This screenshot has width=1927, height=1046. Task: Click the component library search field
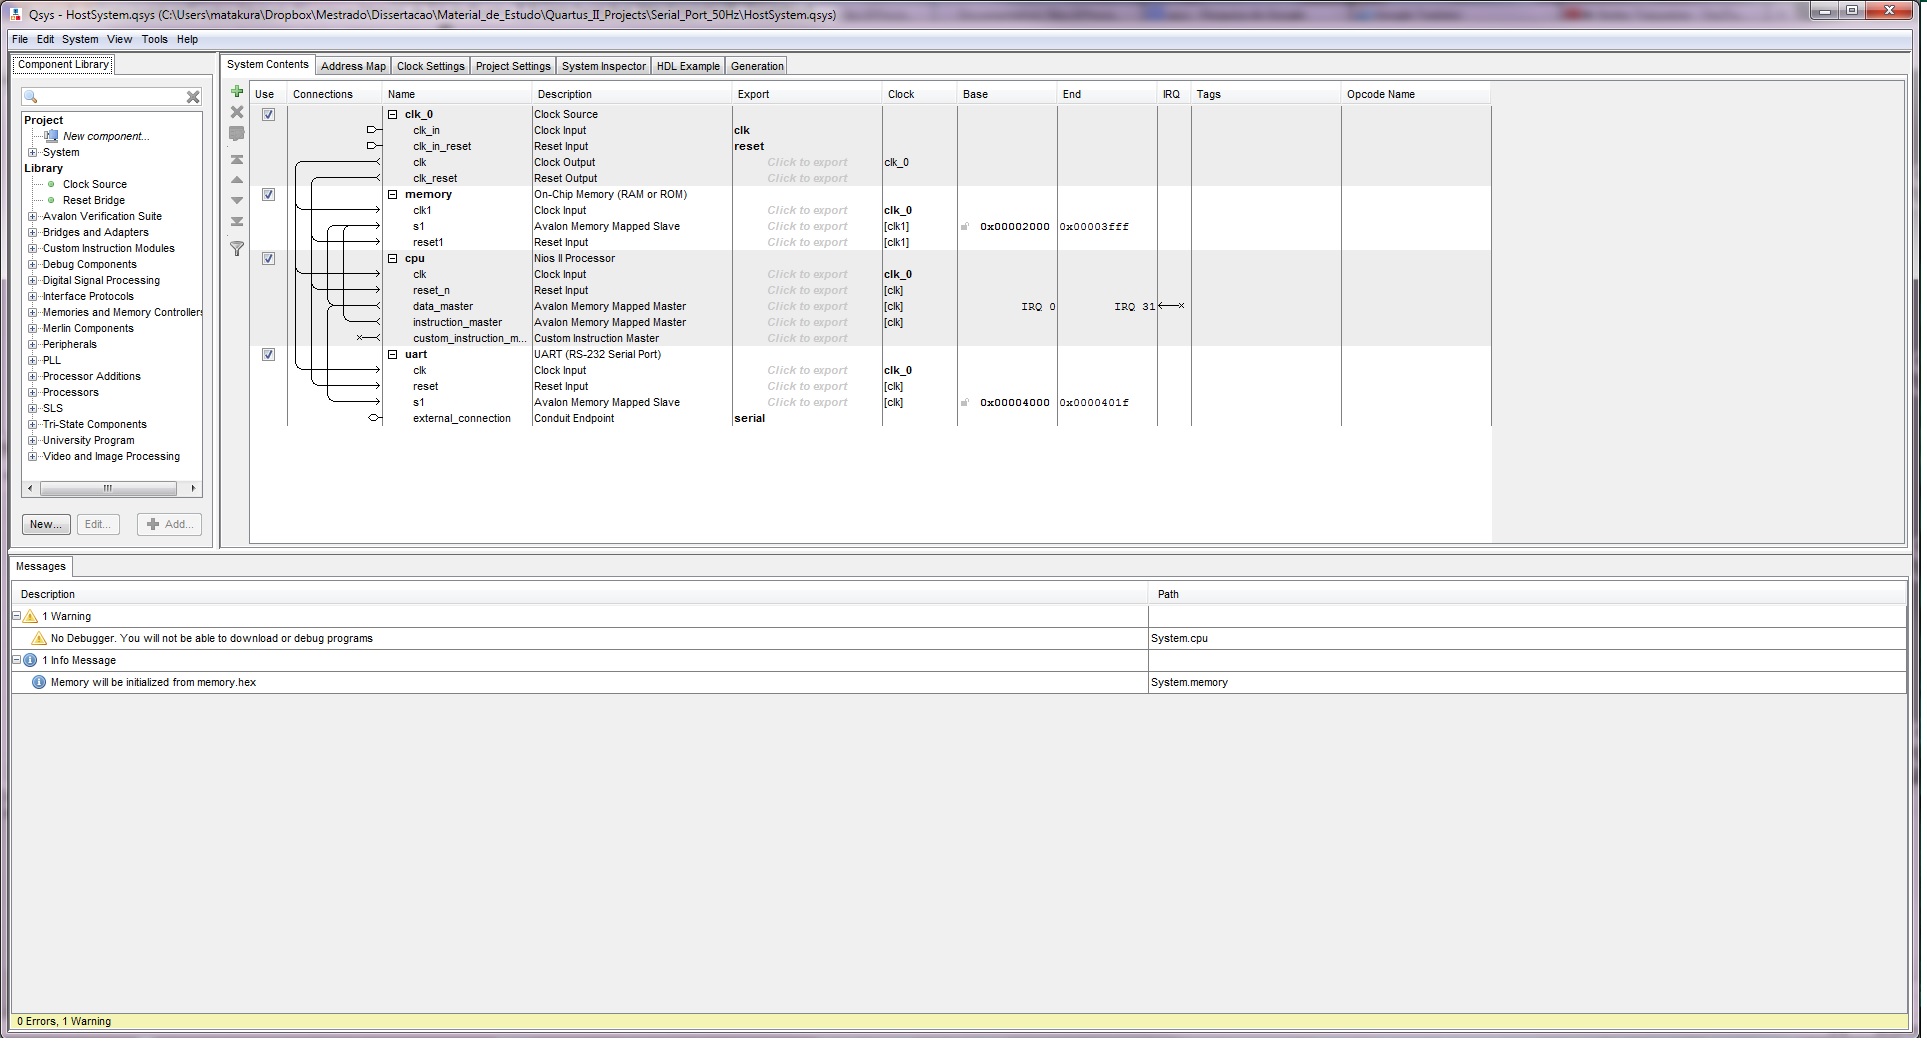[112, 97]
